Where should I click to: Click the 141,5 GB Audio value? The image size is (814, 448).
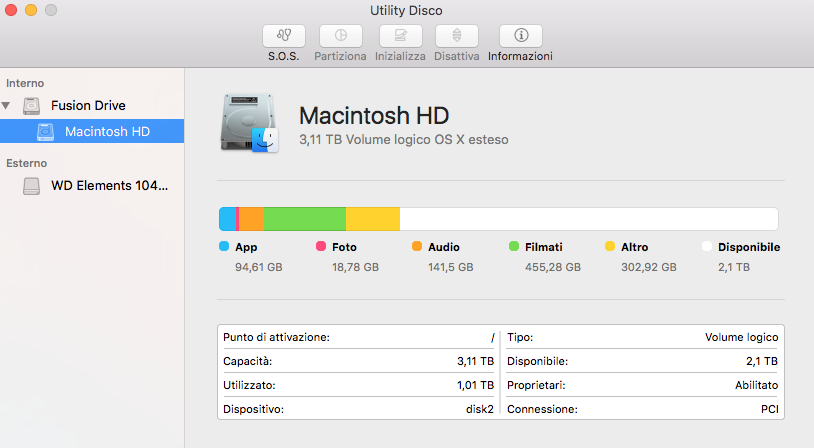(x=451, y=267)
